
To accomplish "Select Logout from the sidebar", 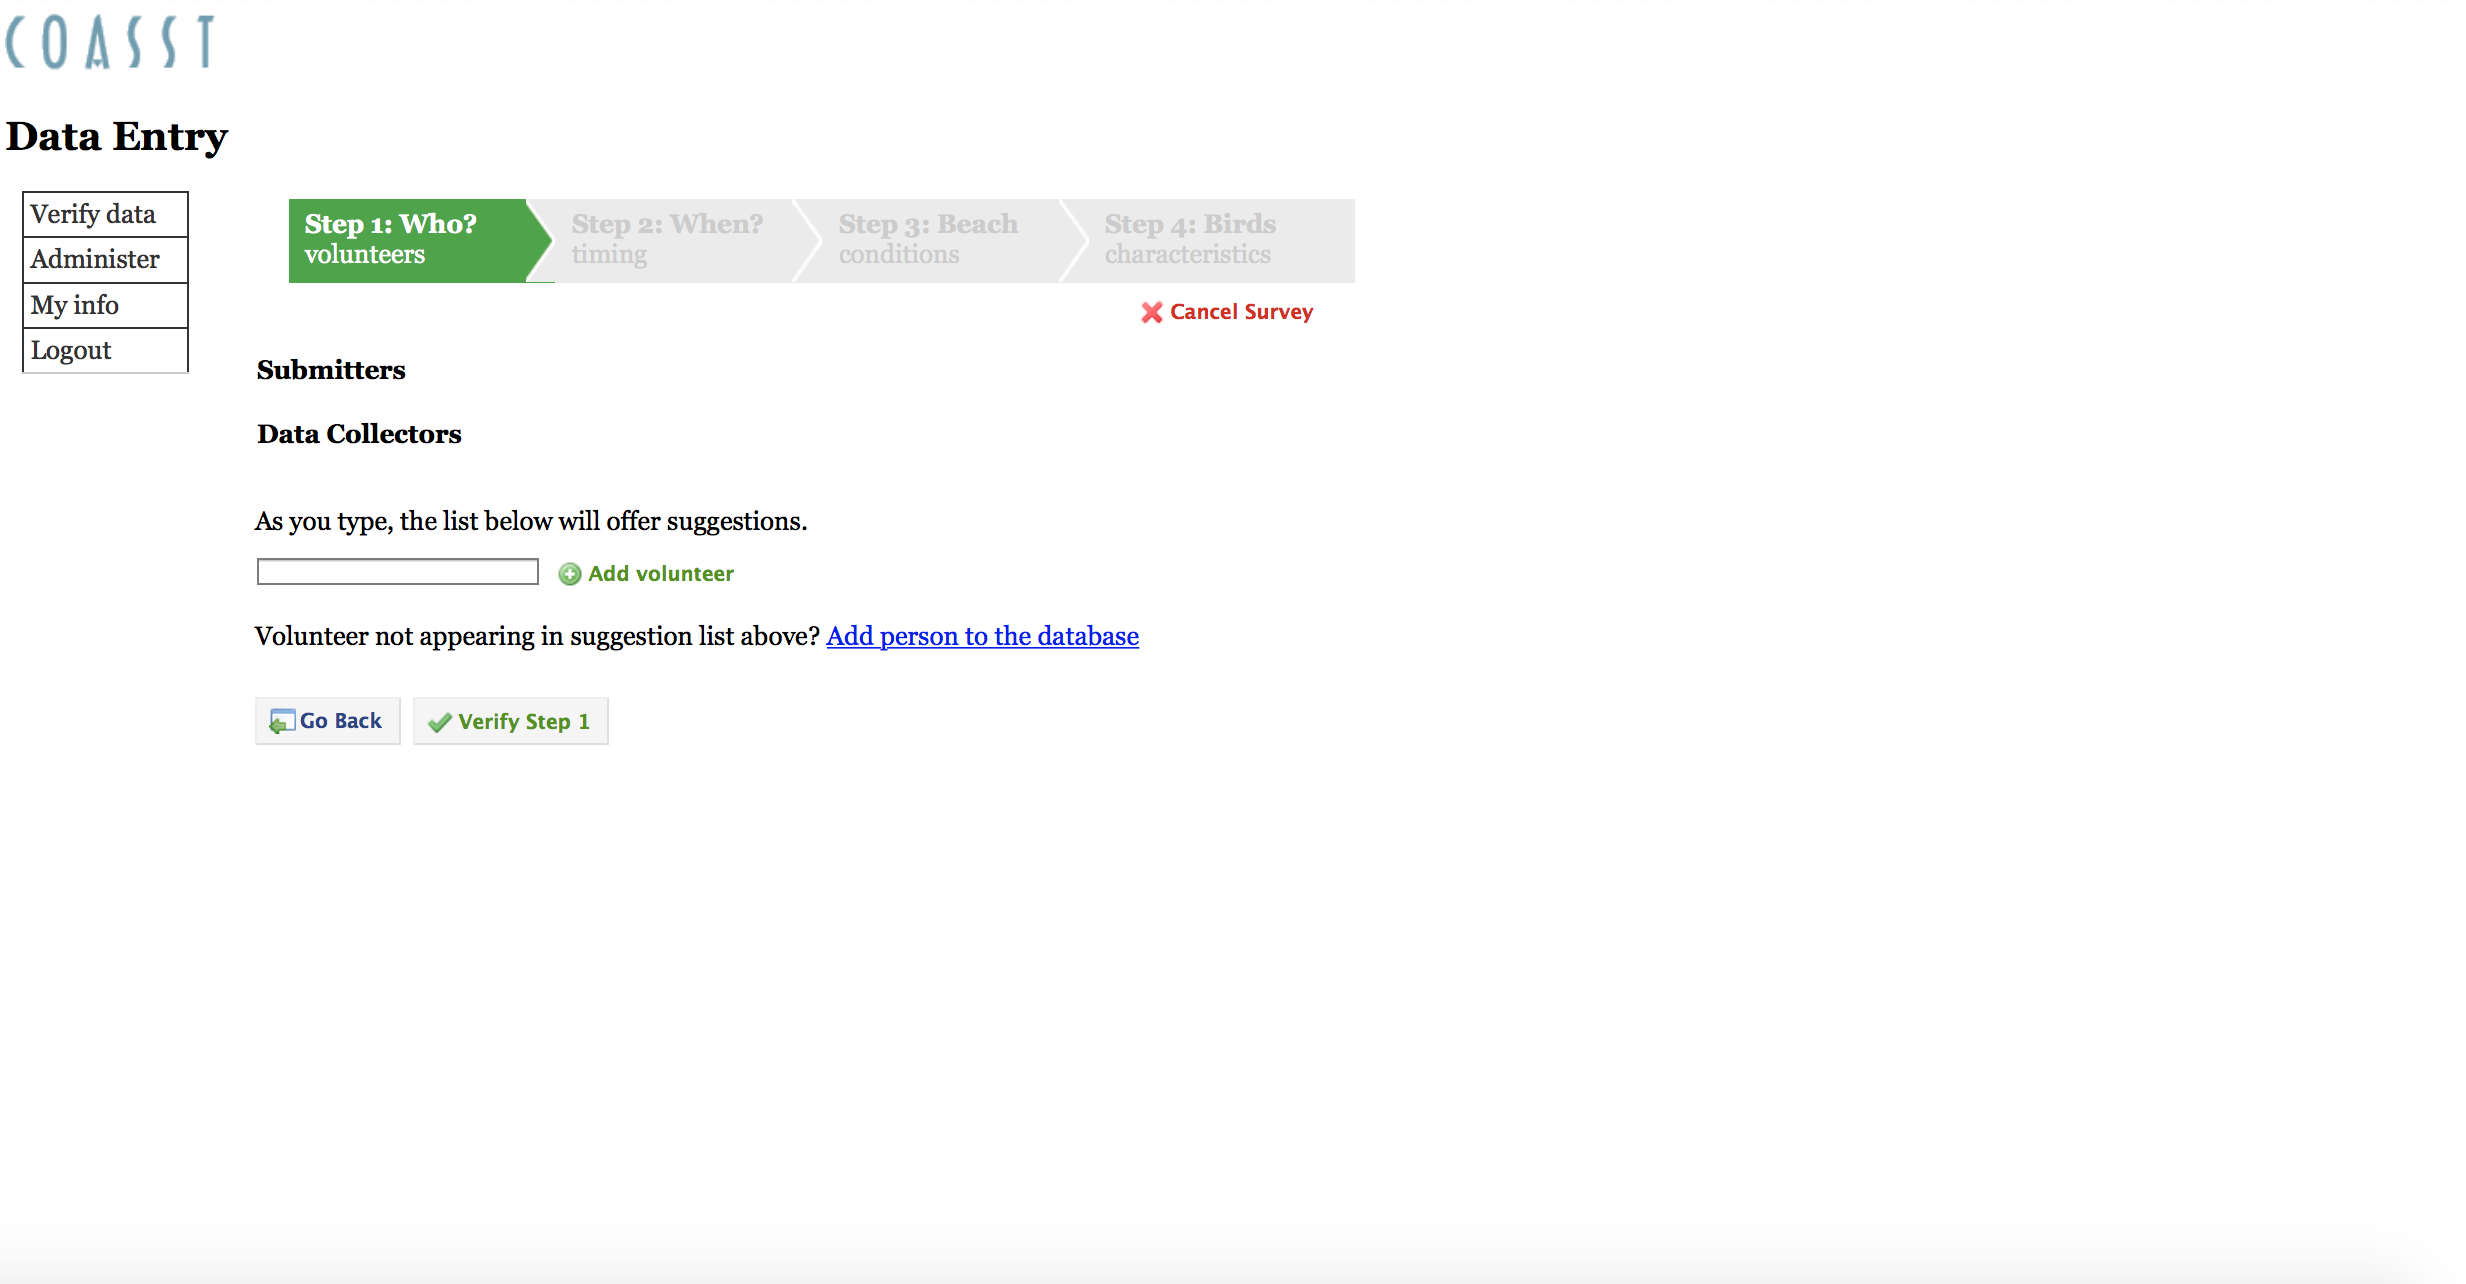I will pyautogui.click(x=105, y=350).
